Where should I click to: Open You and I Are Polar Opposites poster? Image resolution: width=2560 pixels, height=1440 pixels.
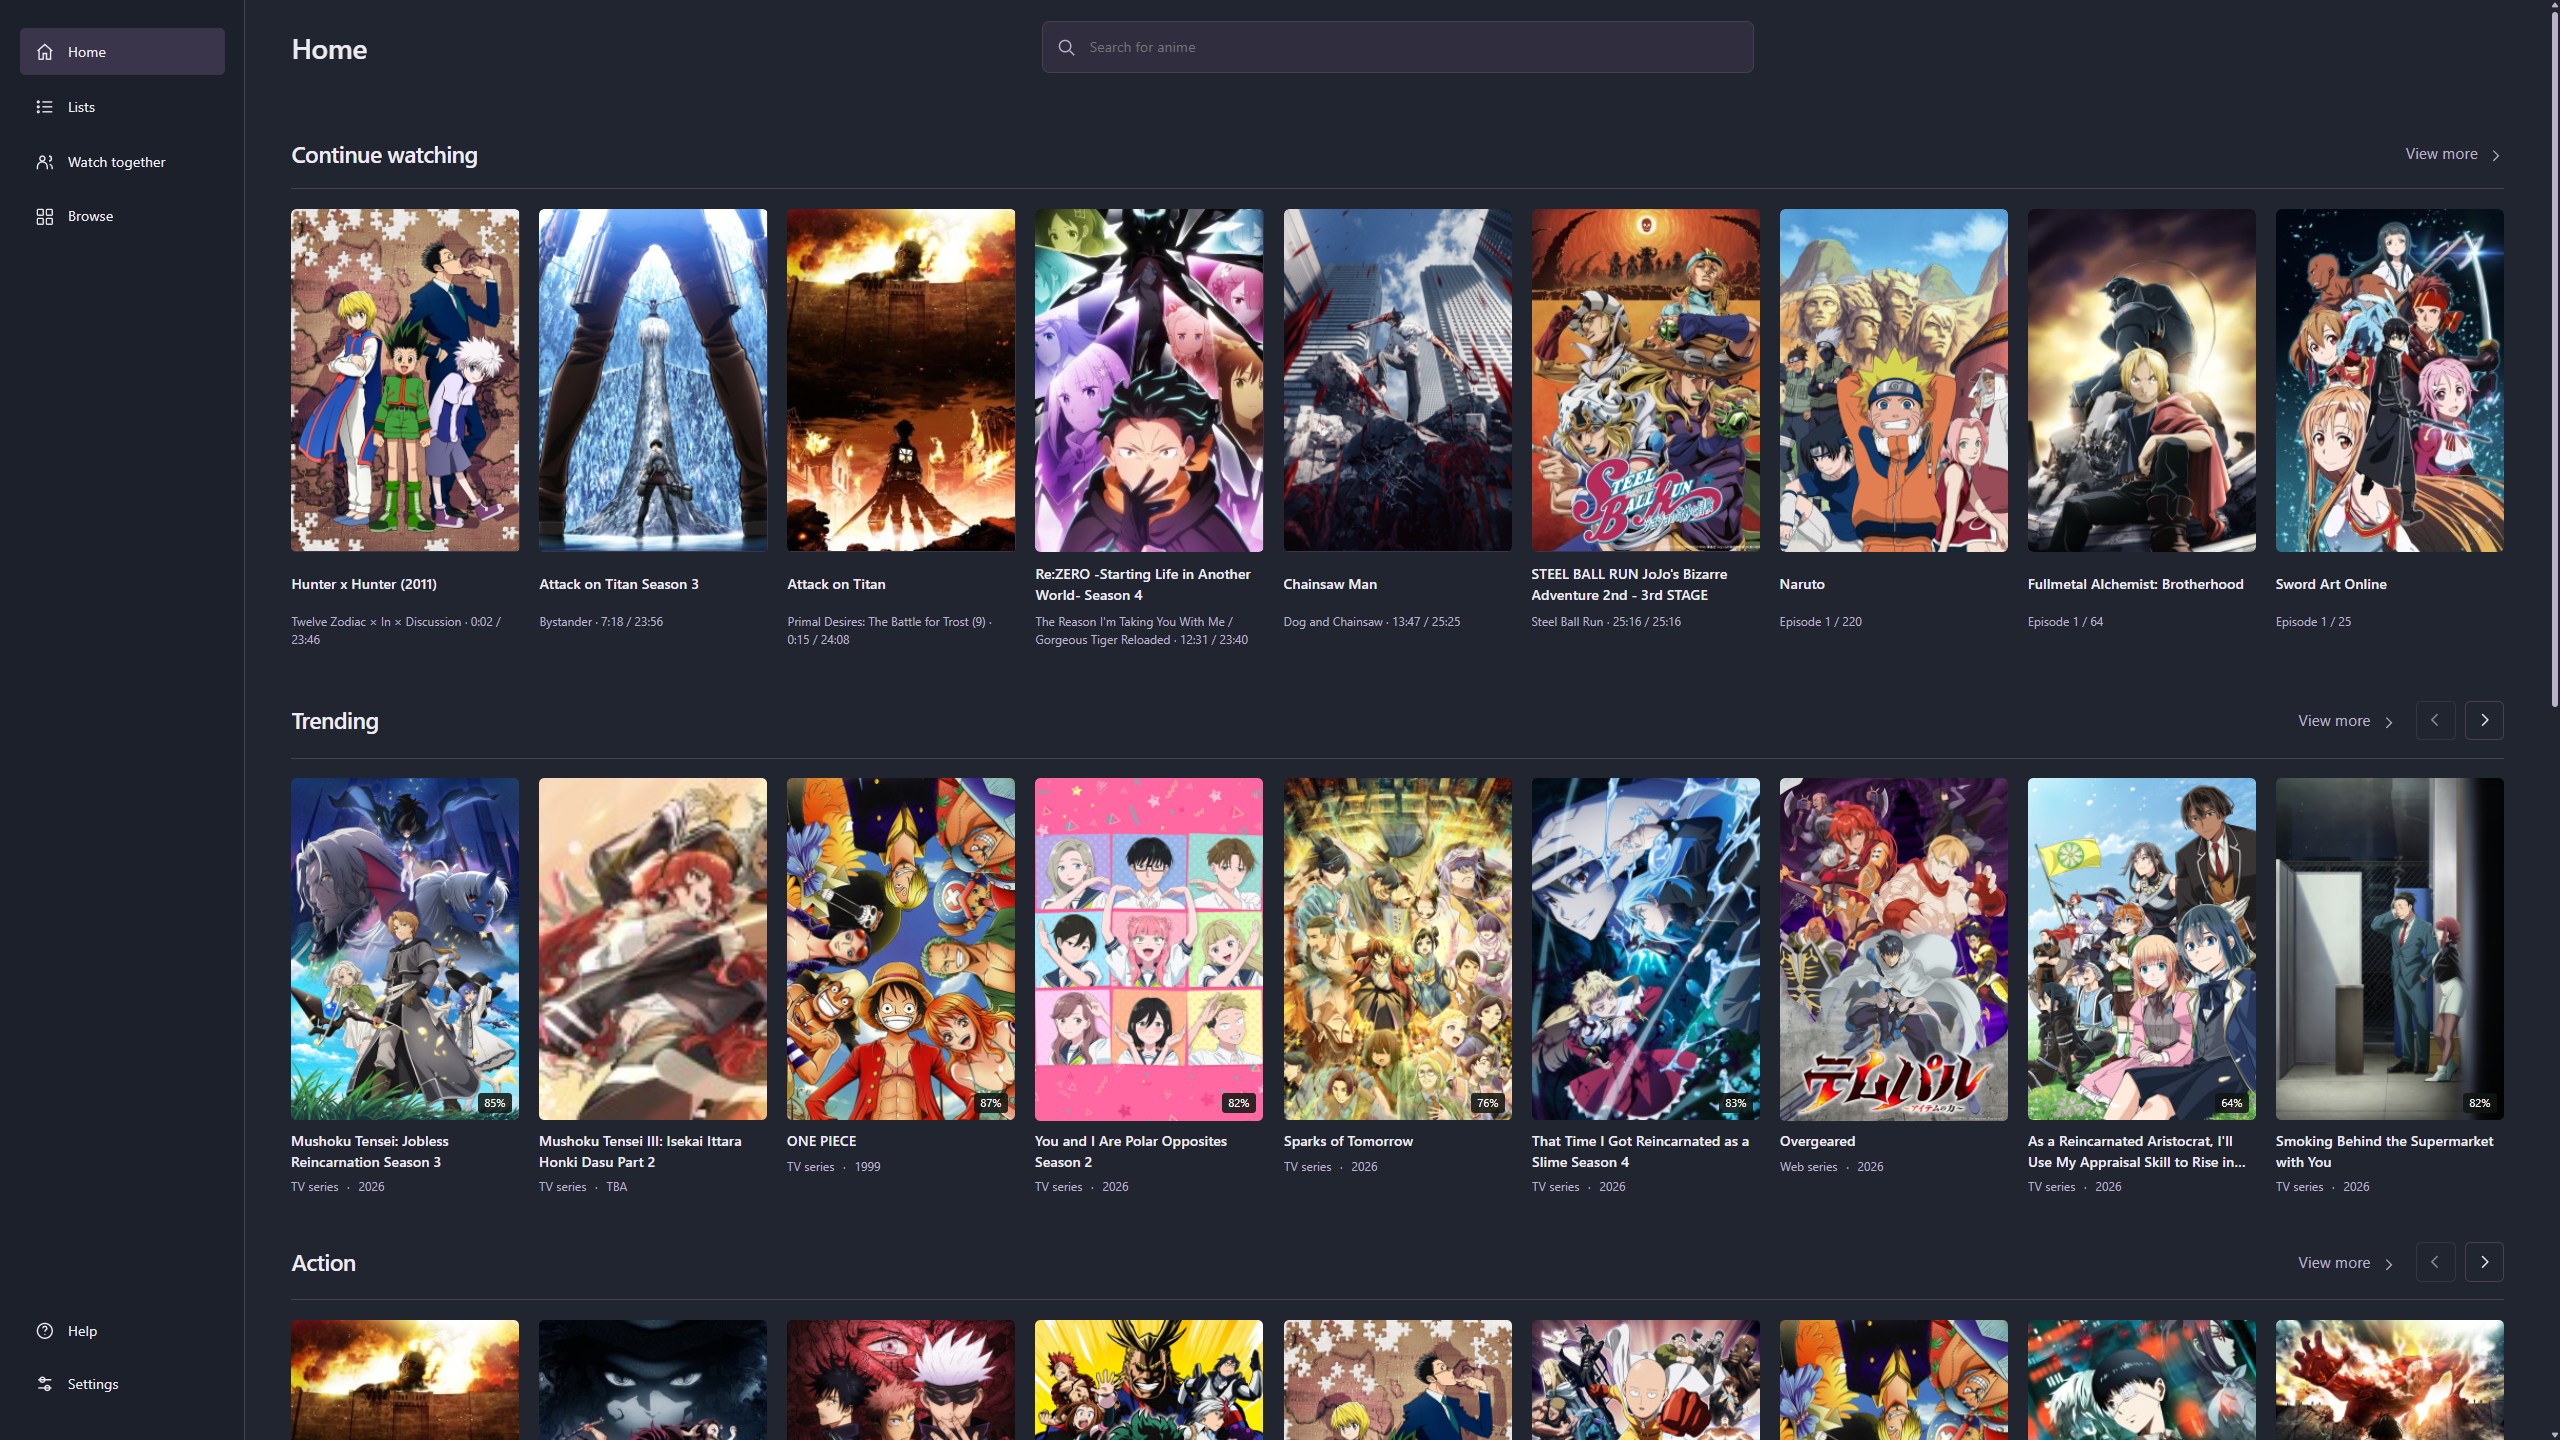point(1149,949)
